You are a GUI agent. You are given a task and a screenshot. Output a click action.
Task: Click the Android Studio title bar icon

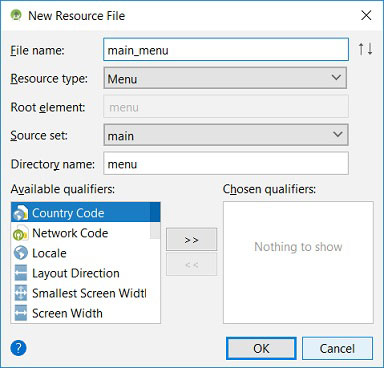click(16, 15)
